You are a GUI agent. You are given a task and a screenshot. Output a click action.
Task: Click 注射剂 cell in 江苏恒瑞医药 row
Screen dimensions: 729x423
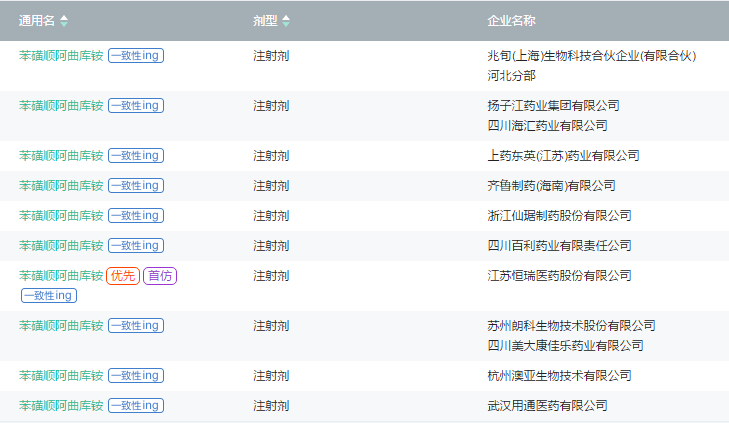(271, 276)
